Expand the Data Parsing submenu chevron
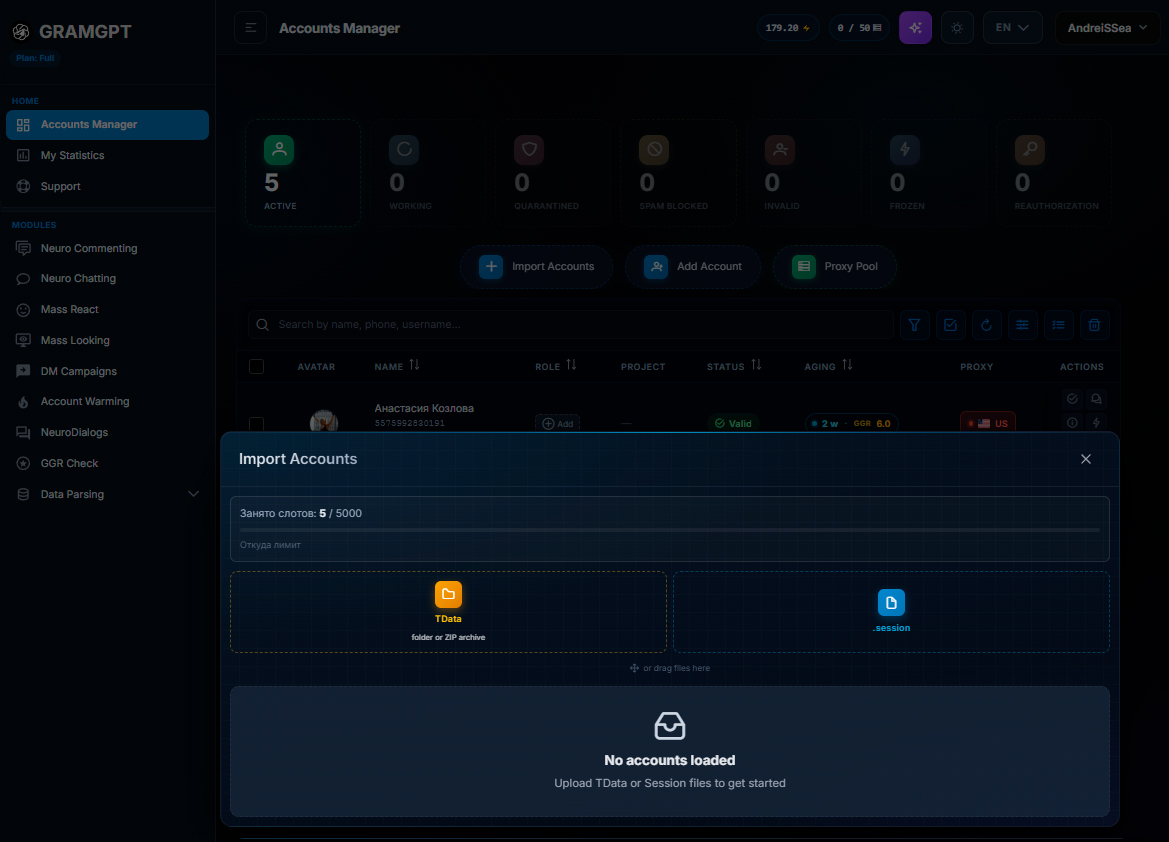Image resolution: width=1169 pixels, height=842 pixels. pos(194,494)
